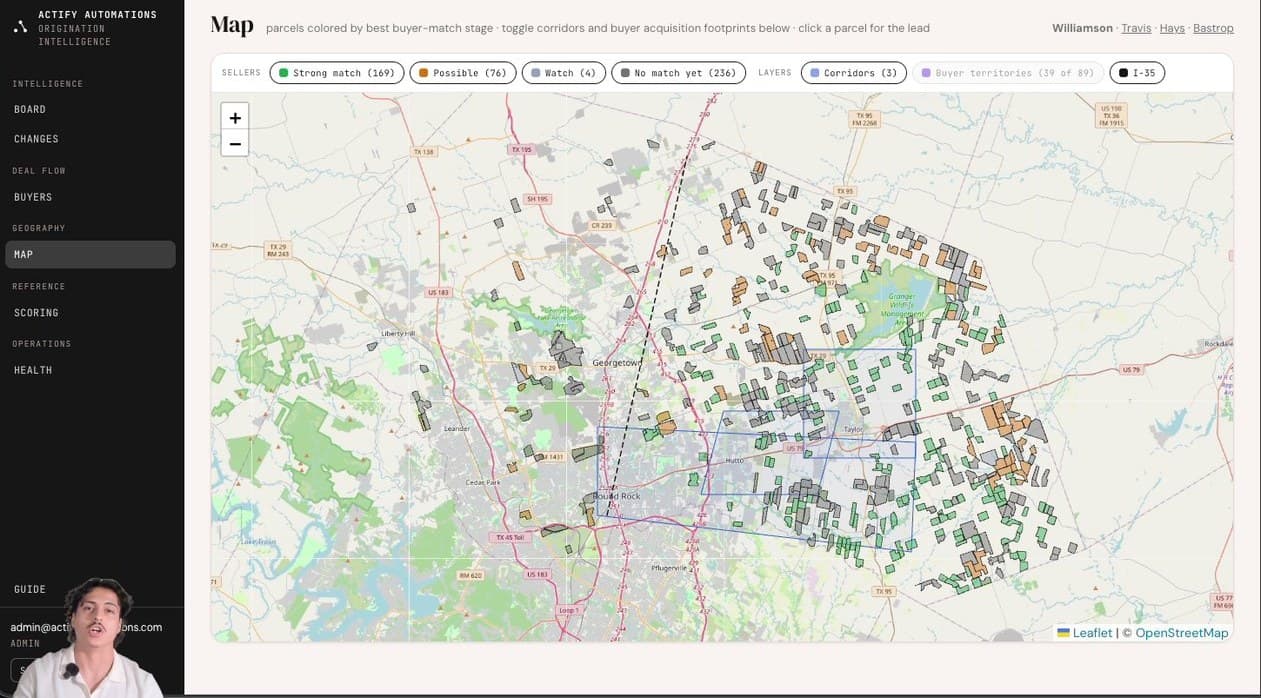The width and height of the screenshot is (1261, 698).
Task: Click the Map page heading
Action: (232, 26)
